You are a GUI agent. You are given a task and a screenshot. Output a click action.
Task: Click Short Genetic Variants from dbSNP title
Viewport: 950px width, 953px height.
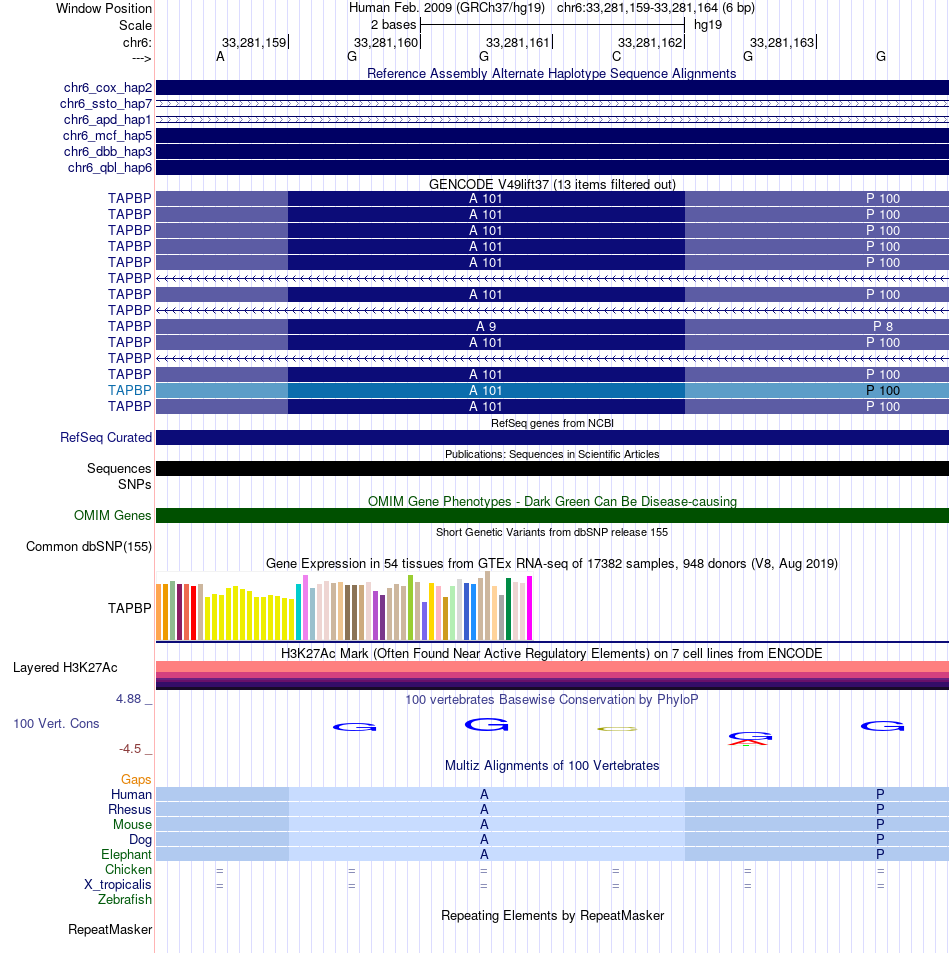pos(552,532)
